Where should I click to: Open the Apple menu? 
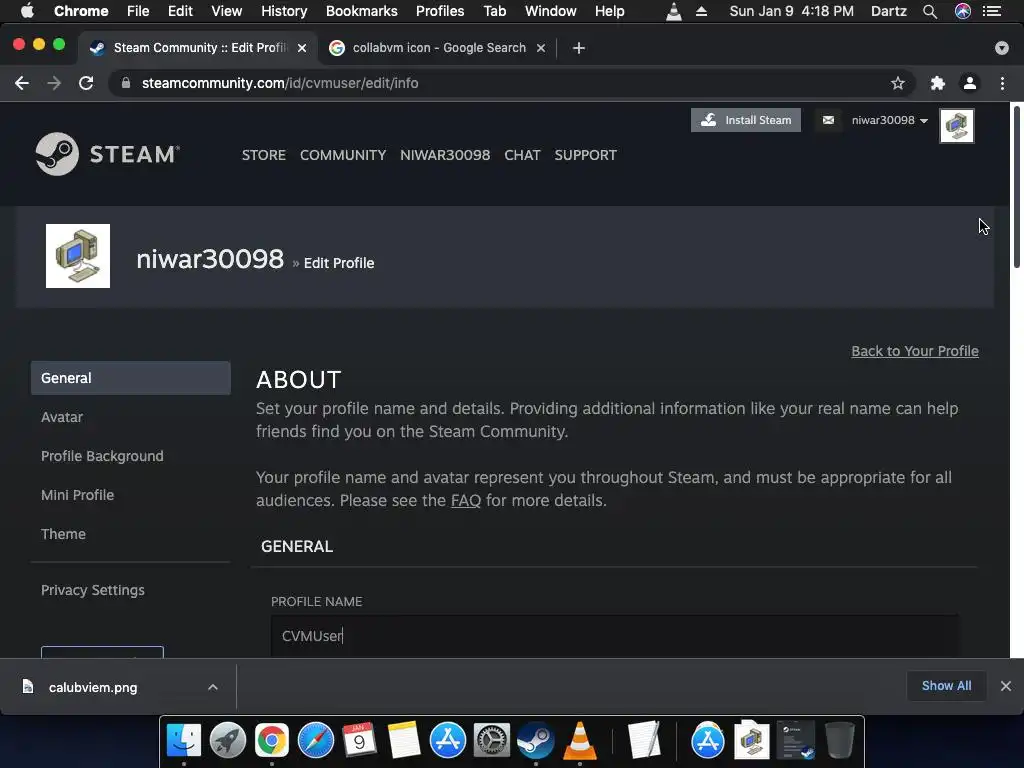click(x=27, y=11)
